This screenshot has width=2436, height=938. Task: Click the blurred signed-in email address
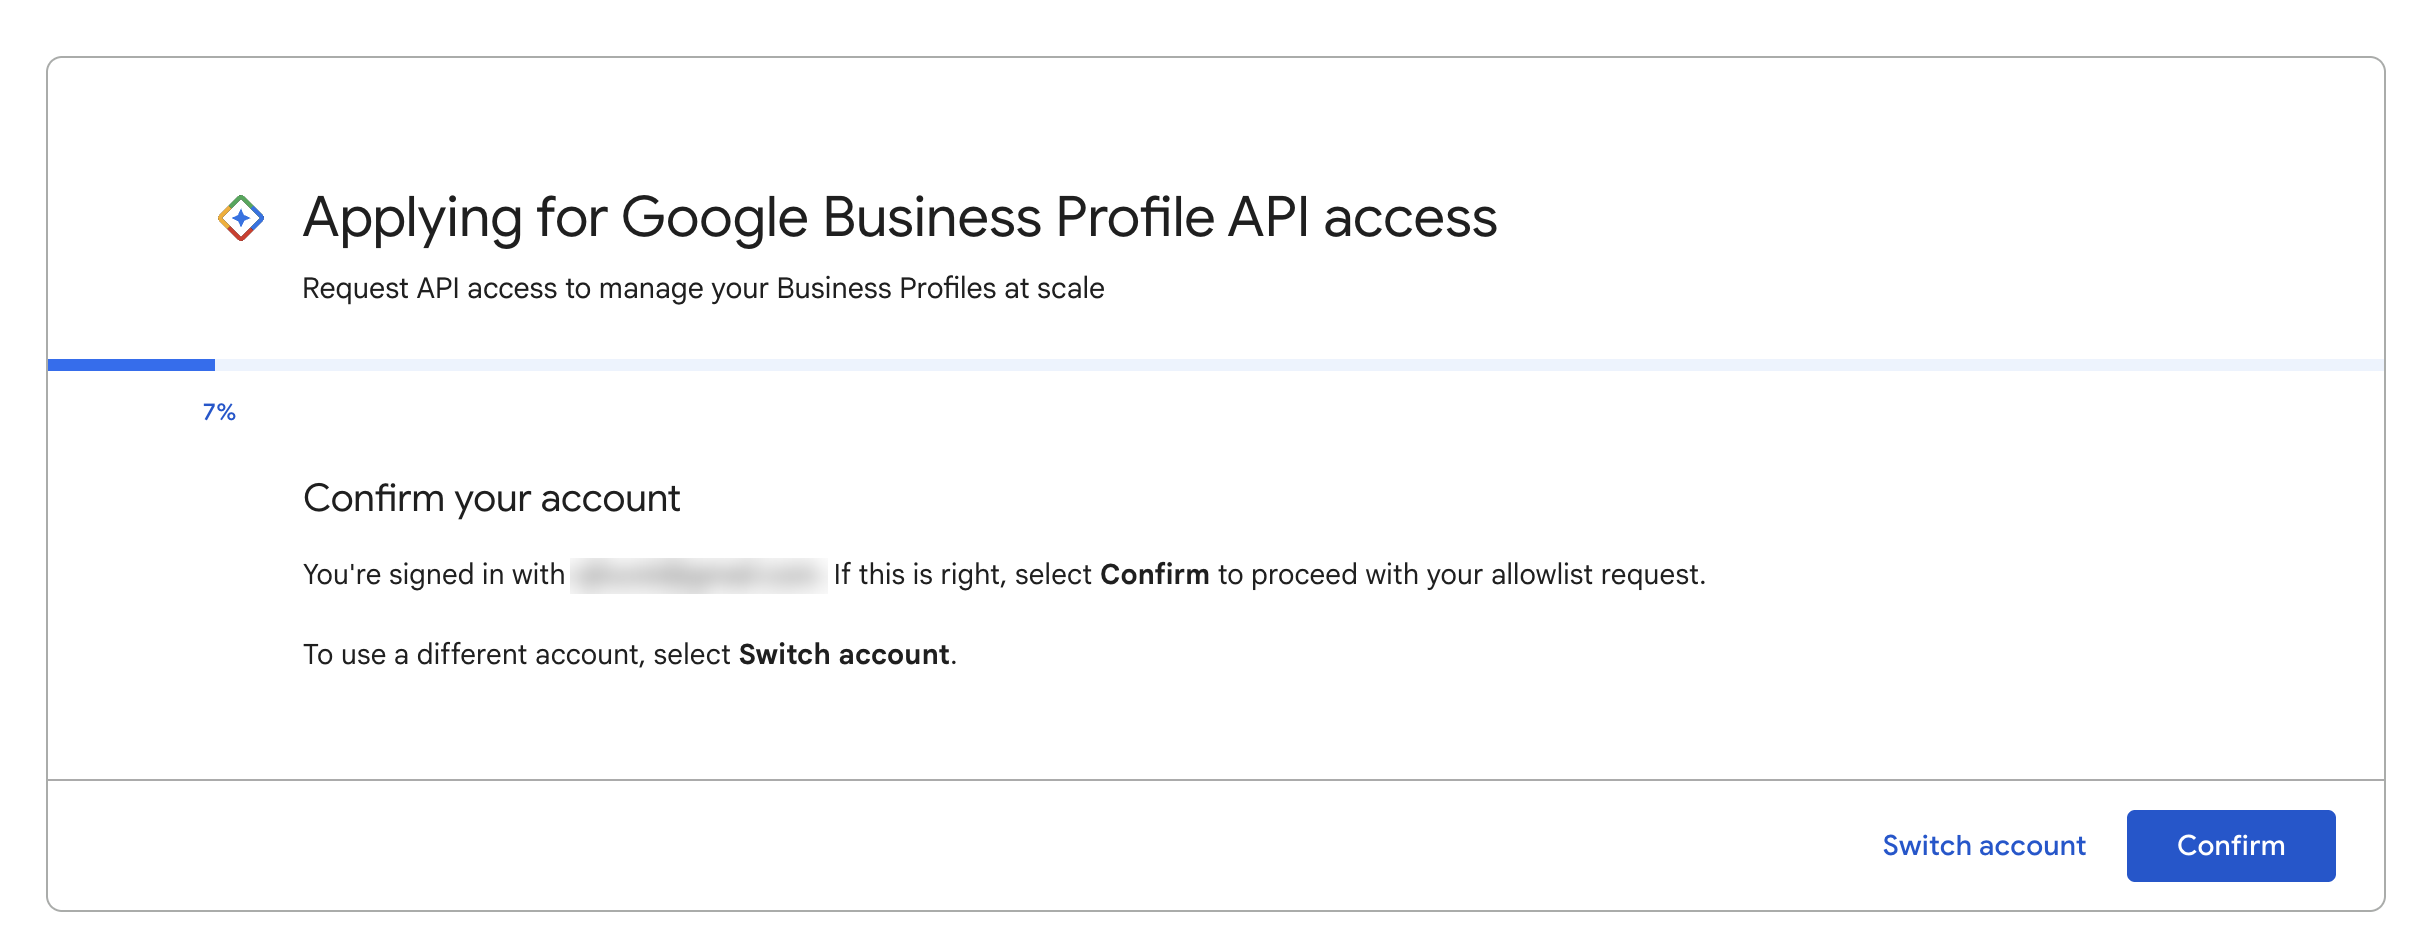(698, 575)
